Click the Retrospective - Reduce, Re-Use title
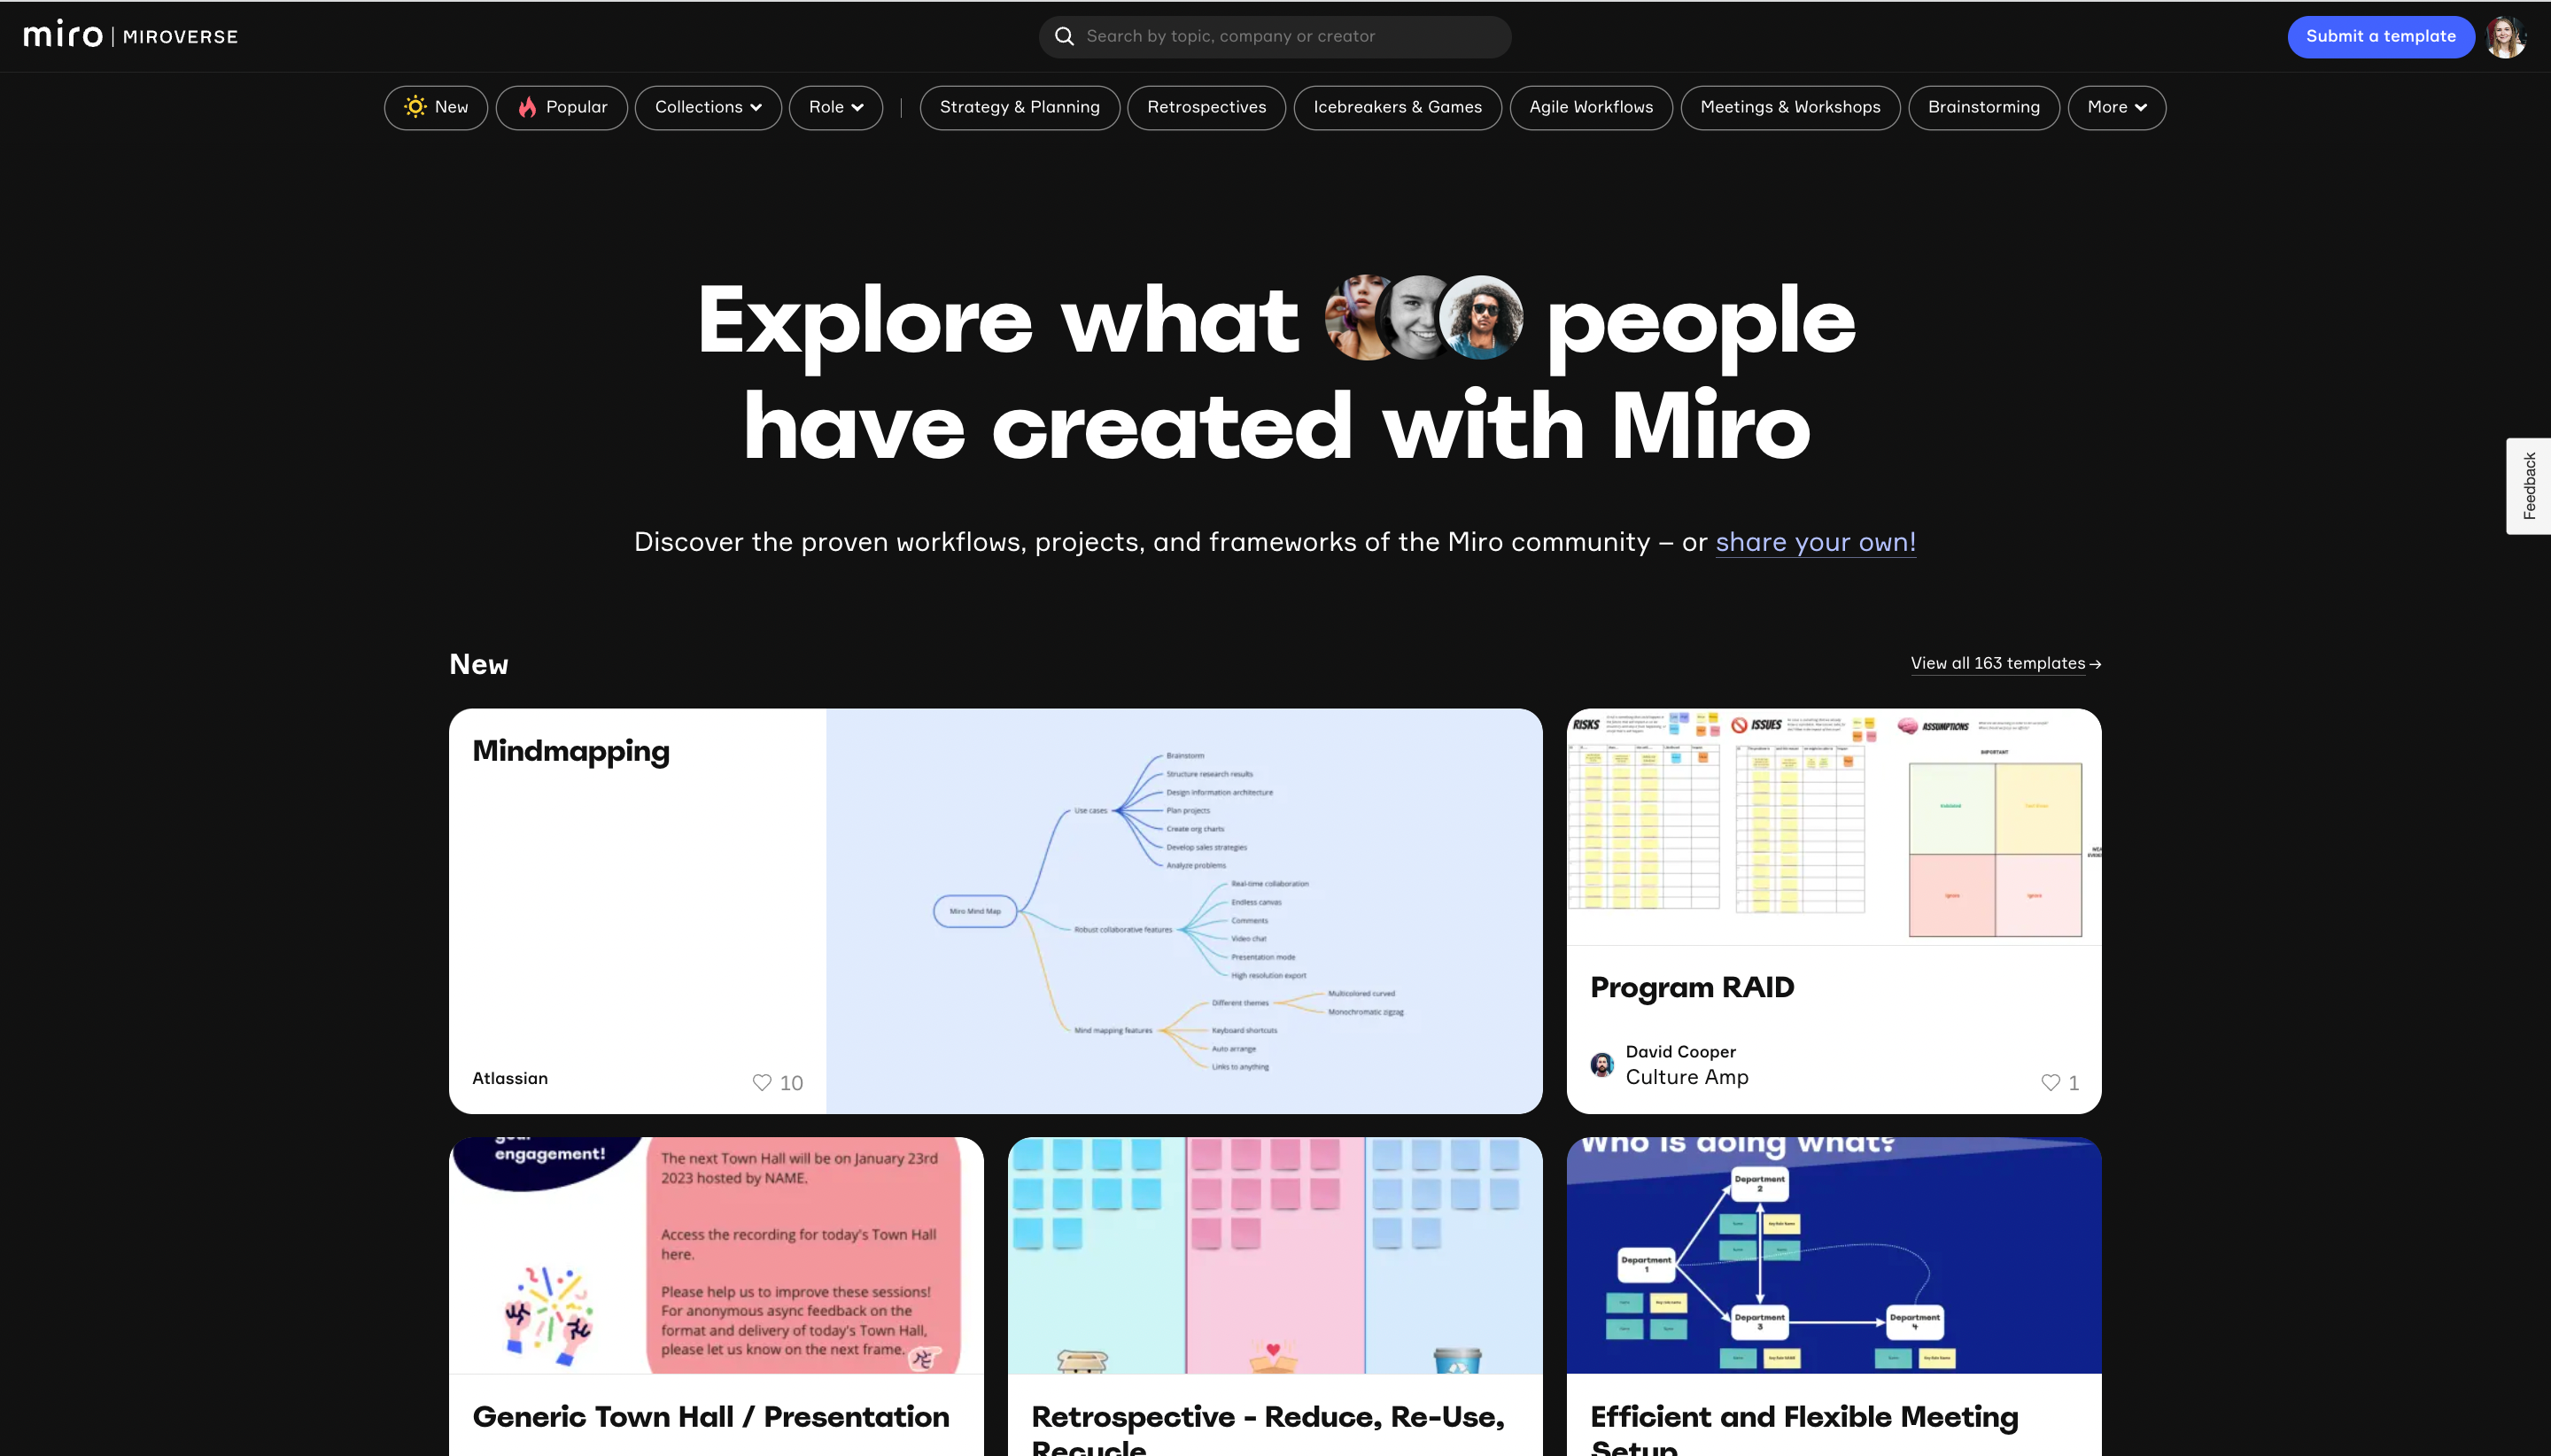This screenshot has width=2551, height=1456. tap(1268, 1430)
